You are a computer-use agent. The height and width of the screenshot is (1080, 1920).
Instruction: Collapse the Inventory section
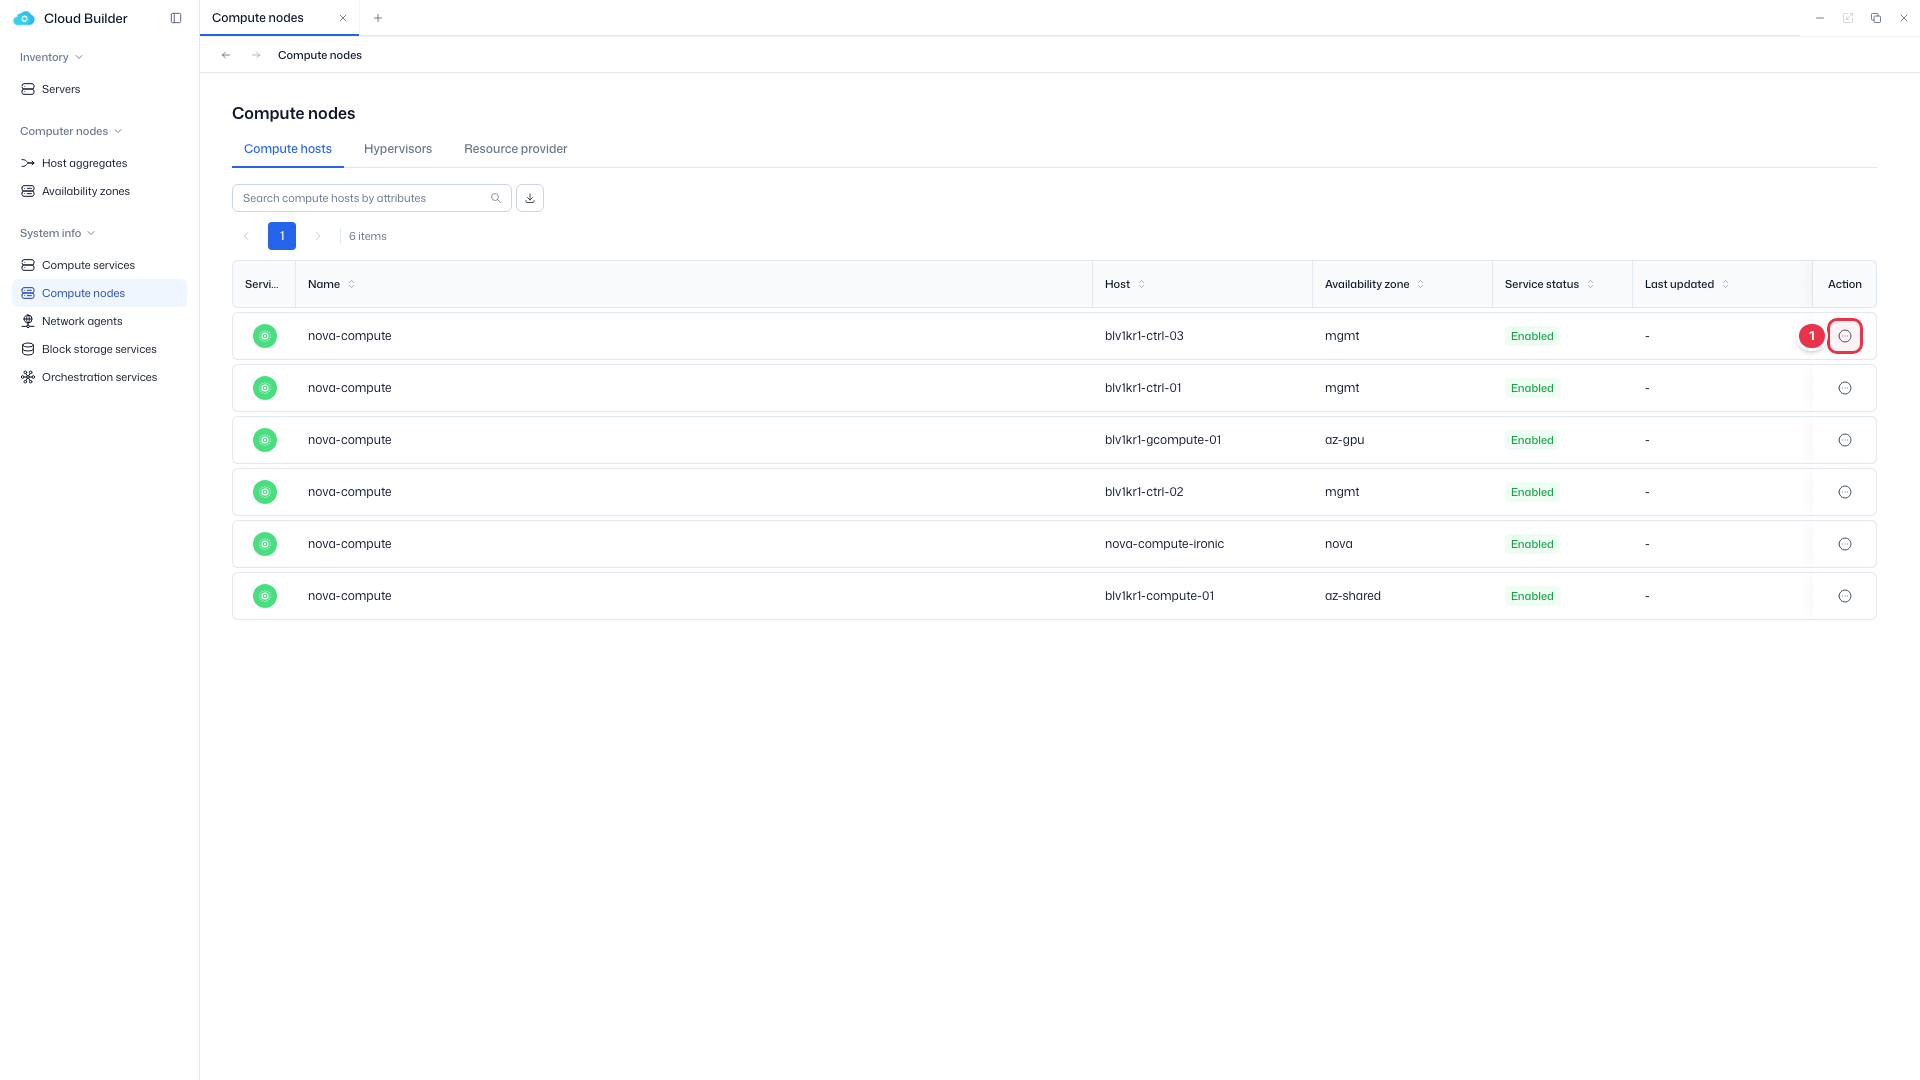point(51,57)
